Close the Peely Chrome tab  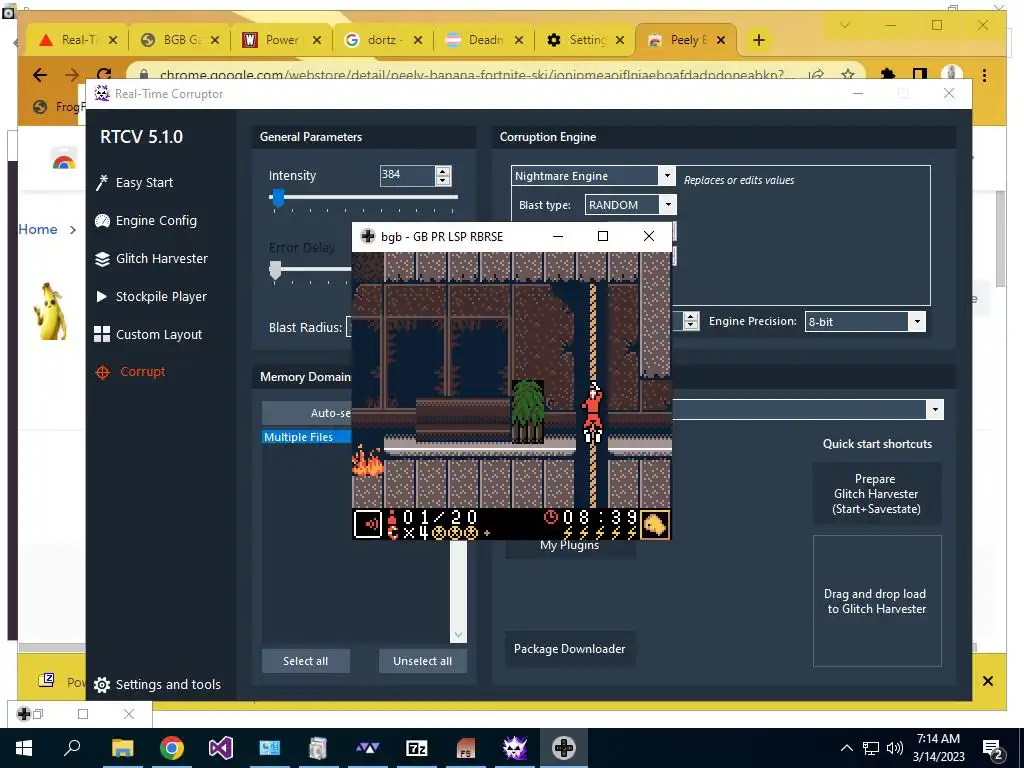coord(721,40)
